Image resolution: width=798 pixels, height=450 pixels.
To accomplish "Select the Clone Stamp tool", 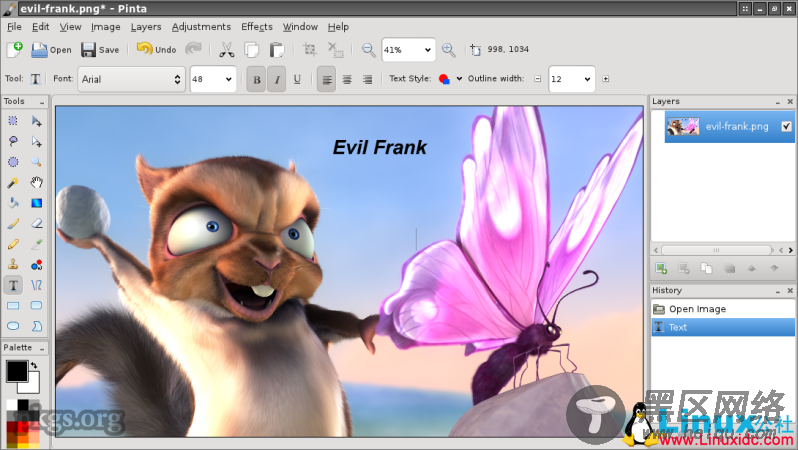I will coord(13,265).
